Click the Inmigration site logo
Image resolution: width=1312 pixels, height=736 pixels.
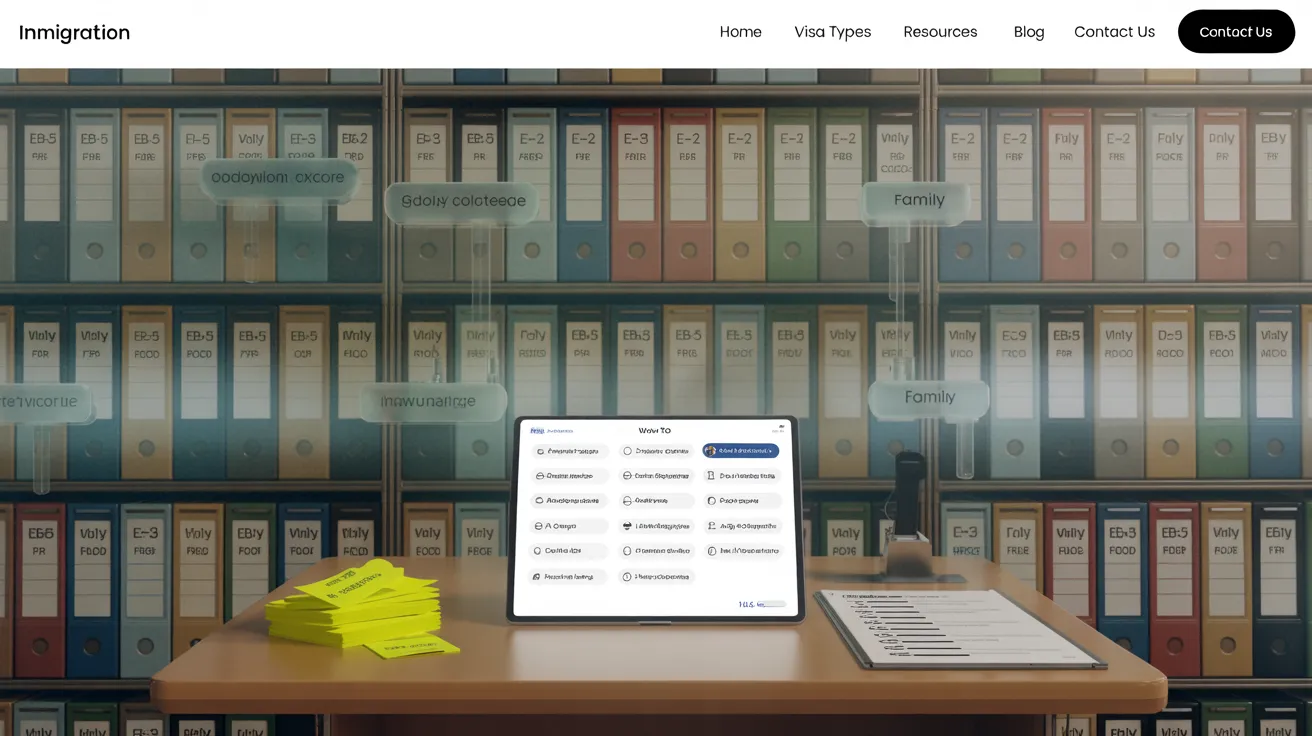74,32
